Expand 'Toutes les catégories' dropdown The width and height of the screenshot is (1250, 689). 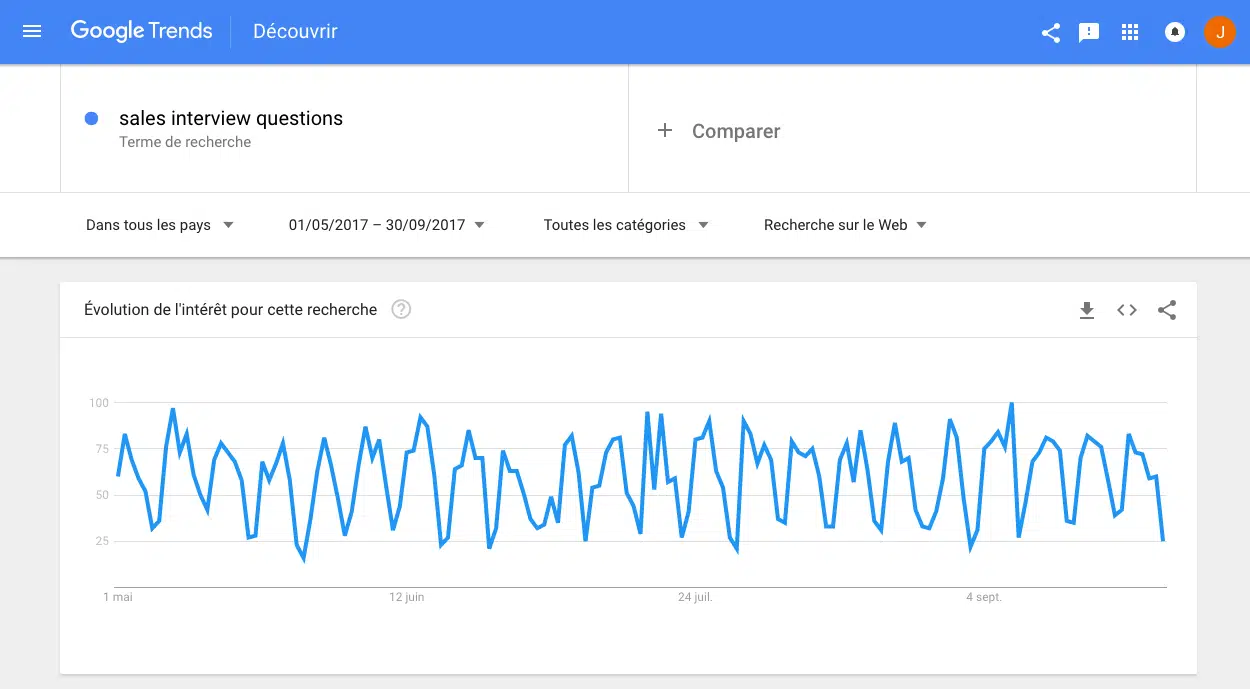click(x=626, y=225)
